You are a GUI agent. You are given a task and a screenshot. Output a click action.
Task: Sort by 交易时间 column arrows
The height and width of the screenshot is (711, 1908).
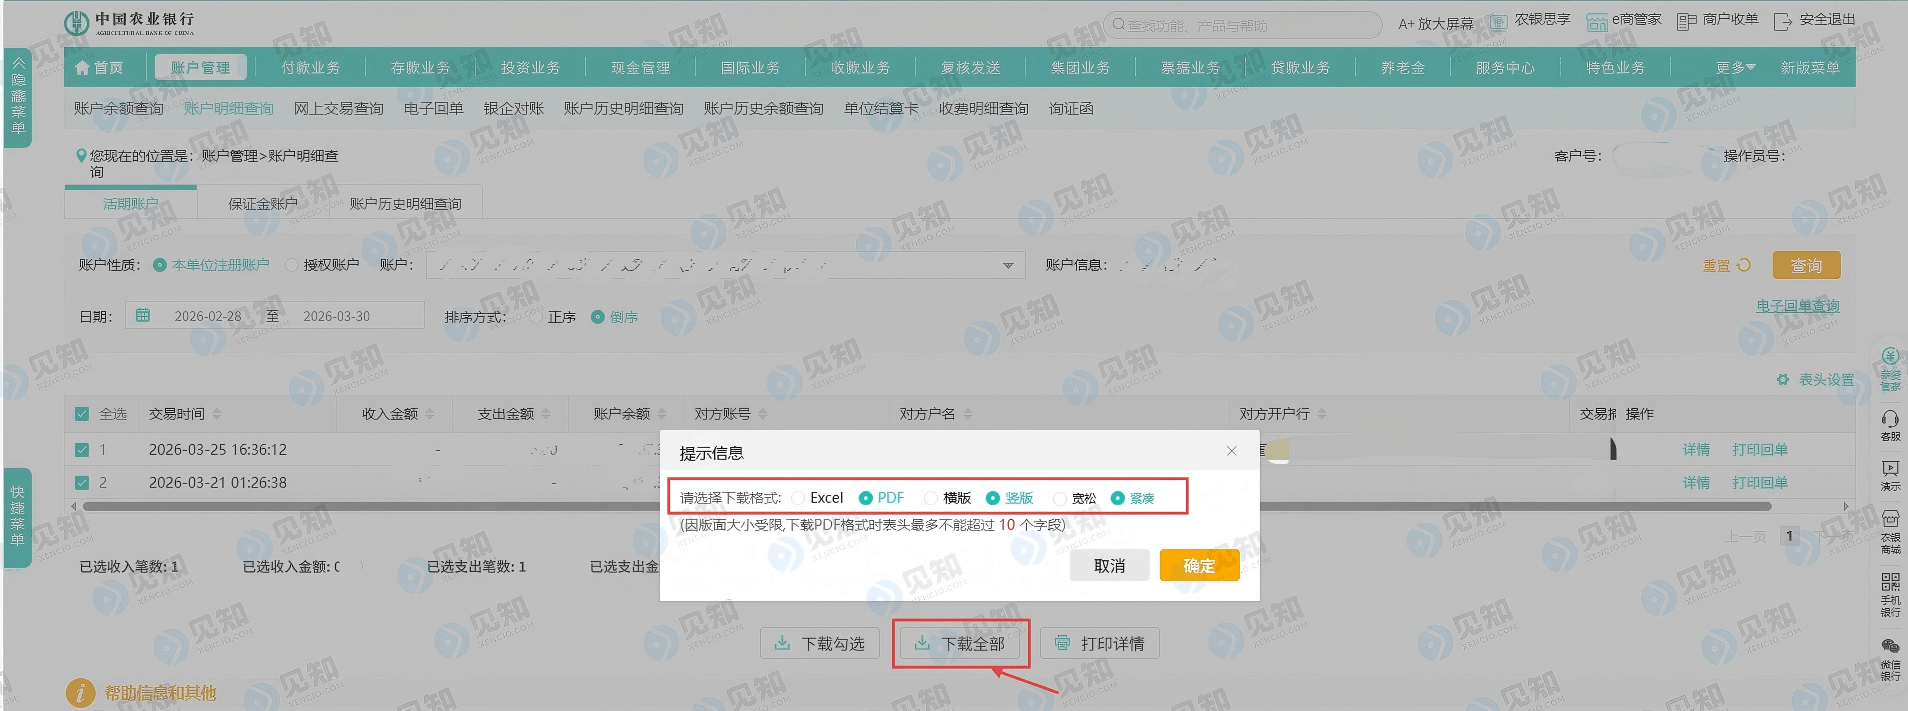pyautogui.click(x=217, y=414)
